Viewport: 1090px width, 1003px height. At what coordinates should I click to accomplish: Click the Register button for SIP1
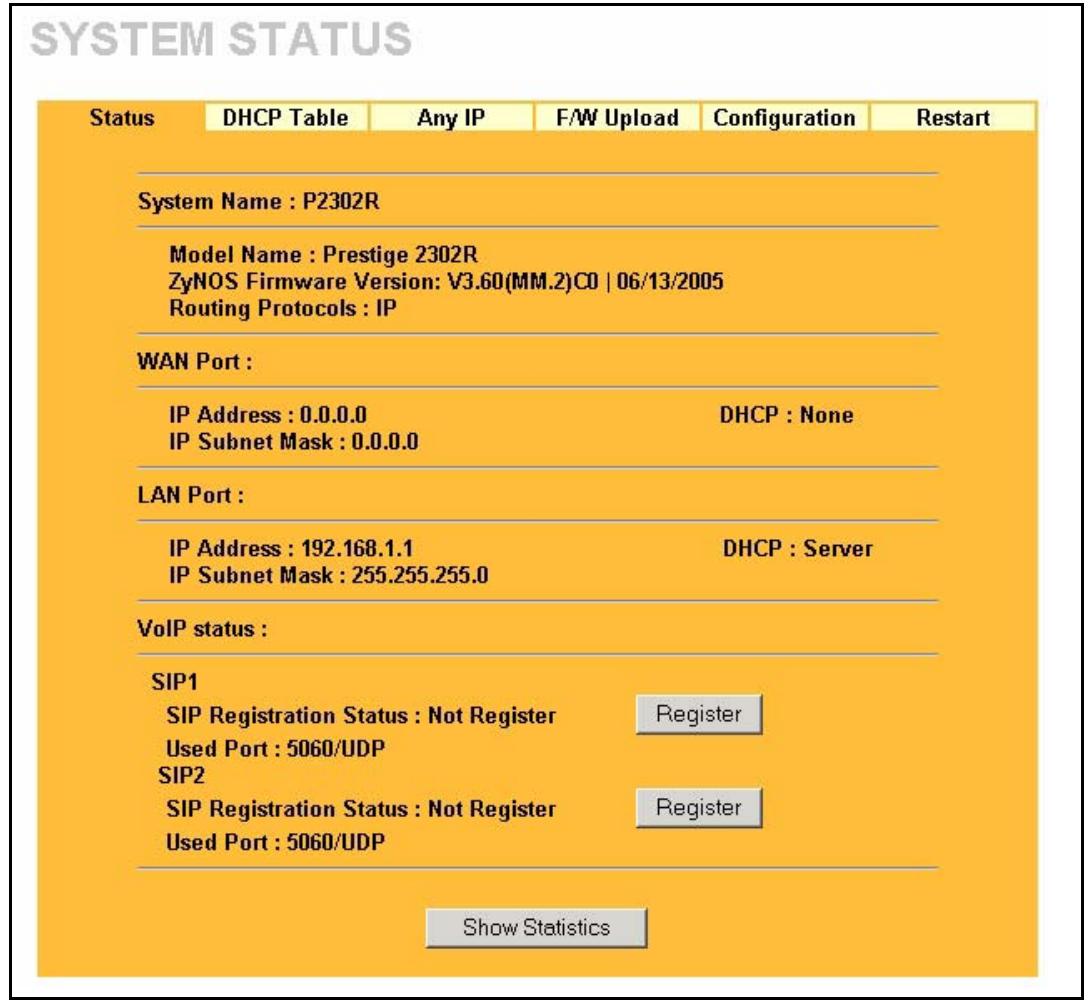[699, 714]
